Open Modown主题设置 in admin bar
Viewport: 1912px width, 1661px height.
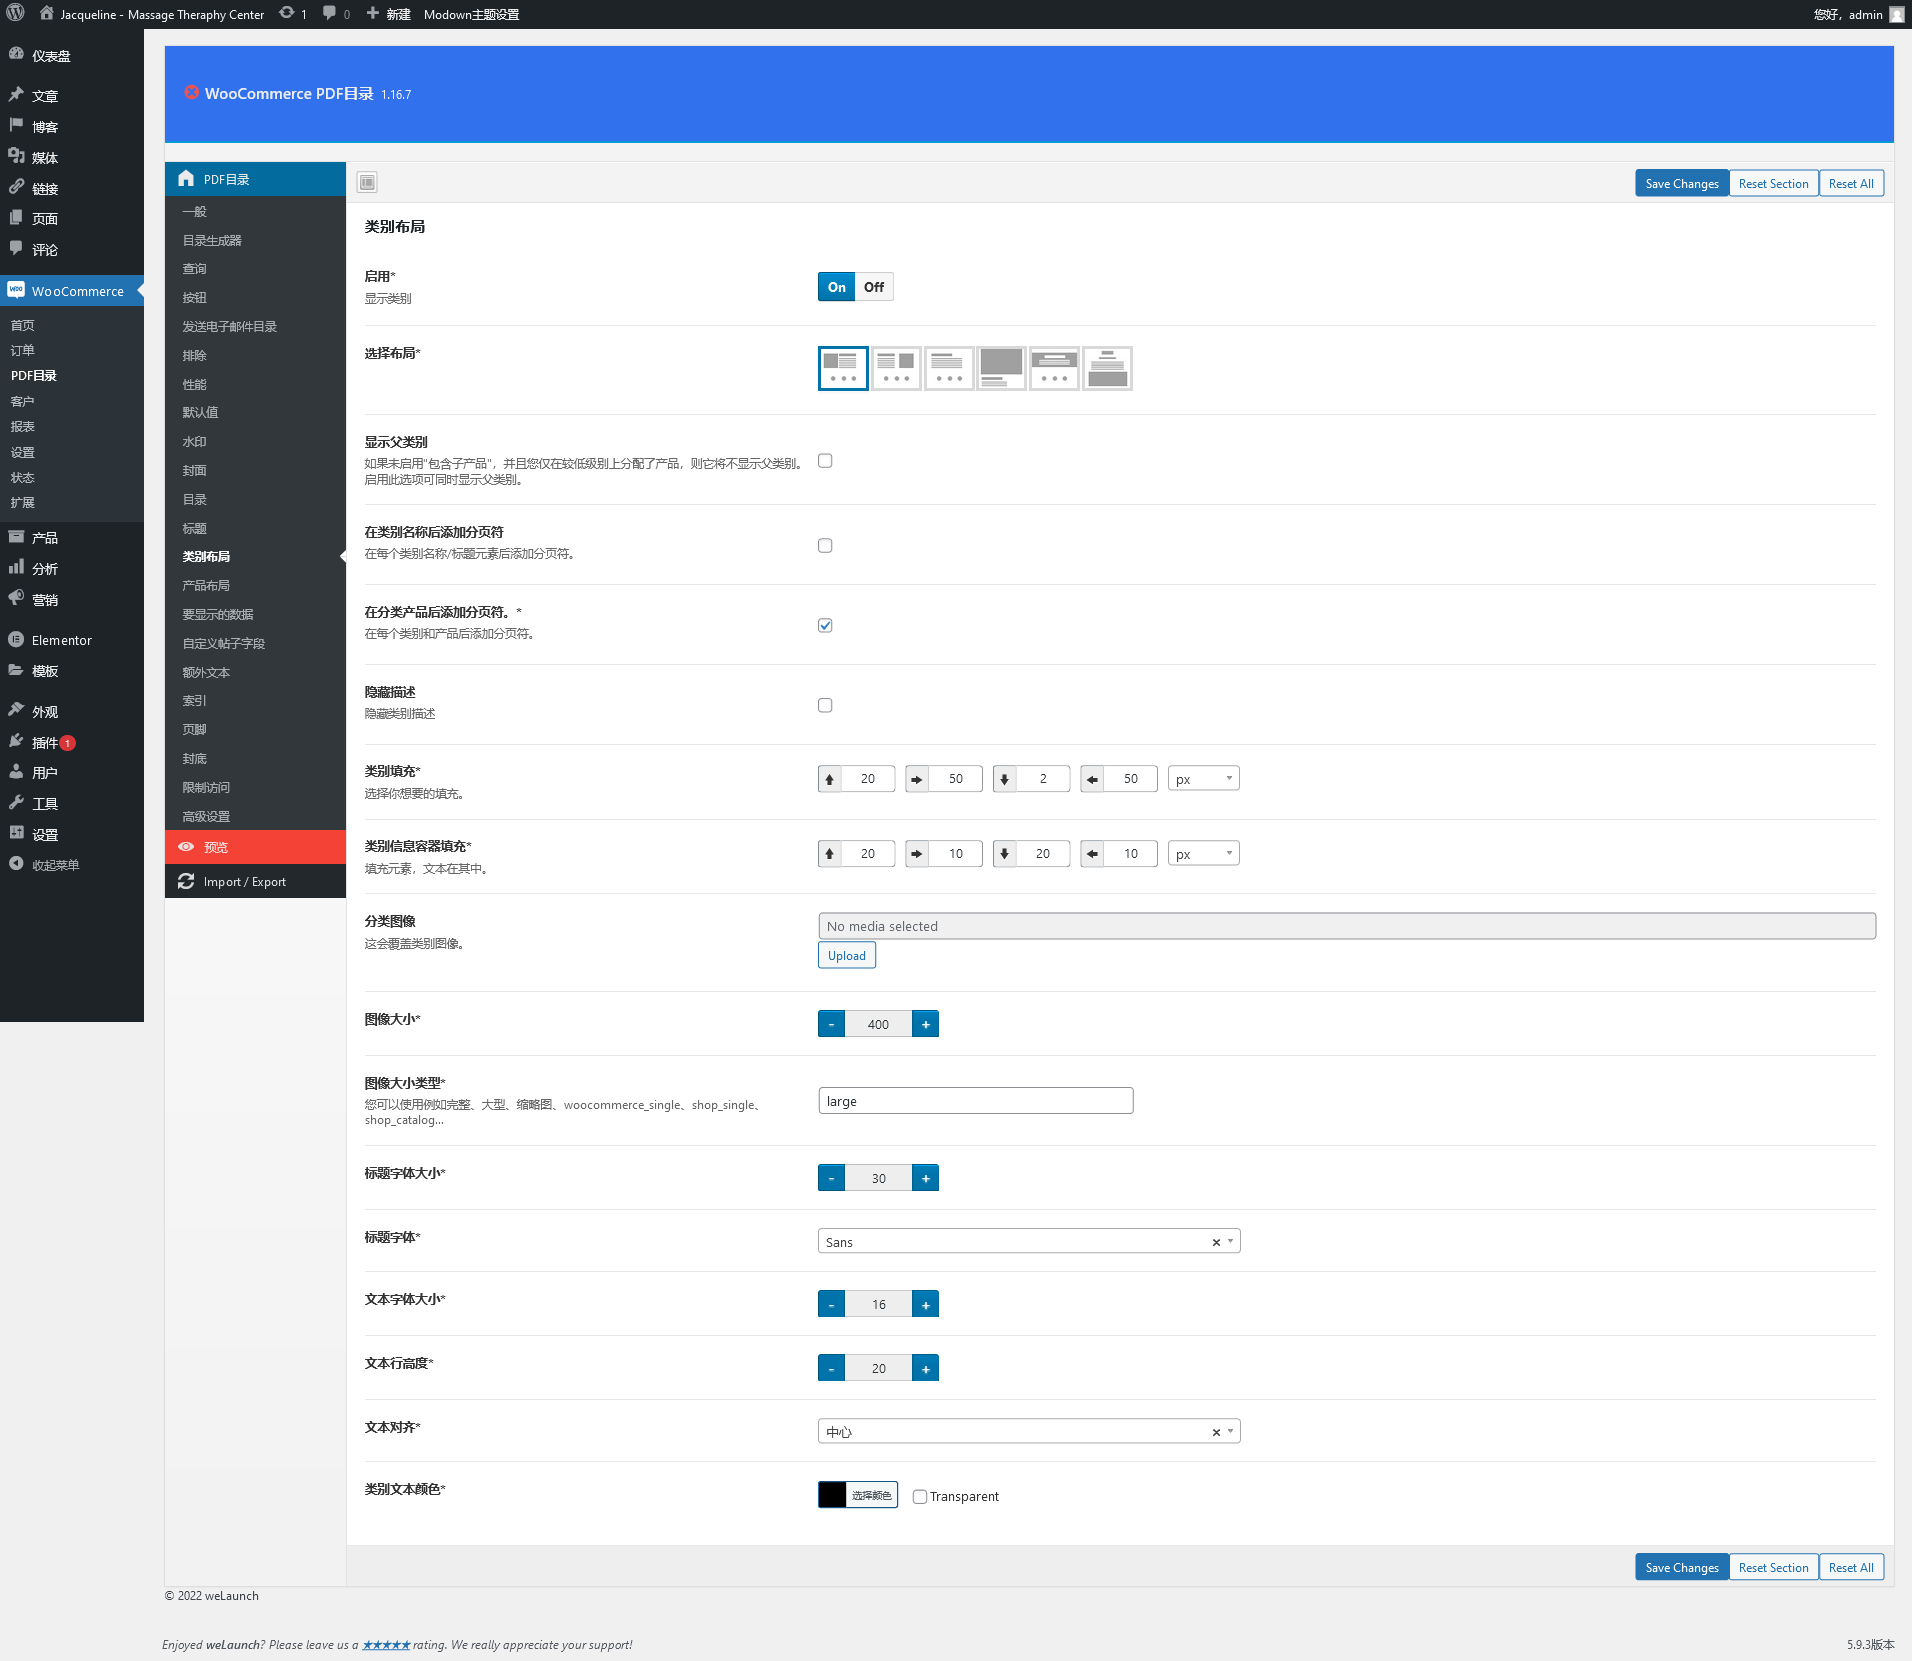[471, 14]
